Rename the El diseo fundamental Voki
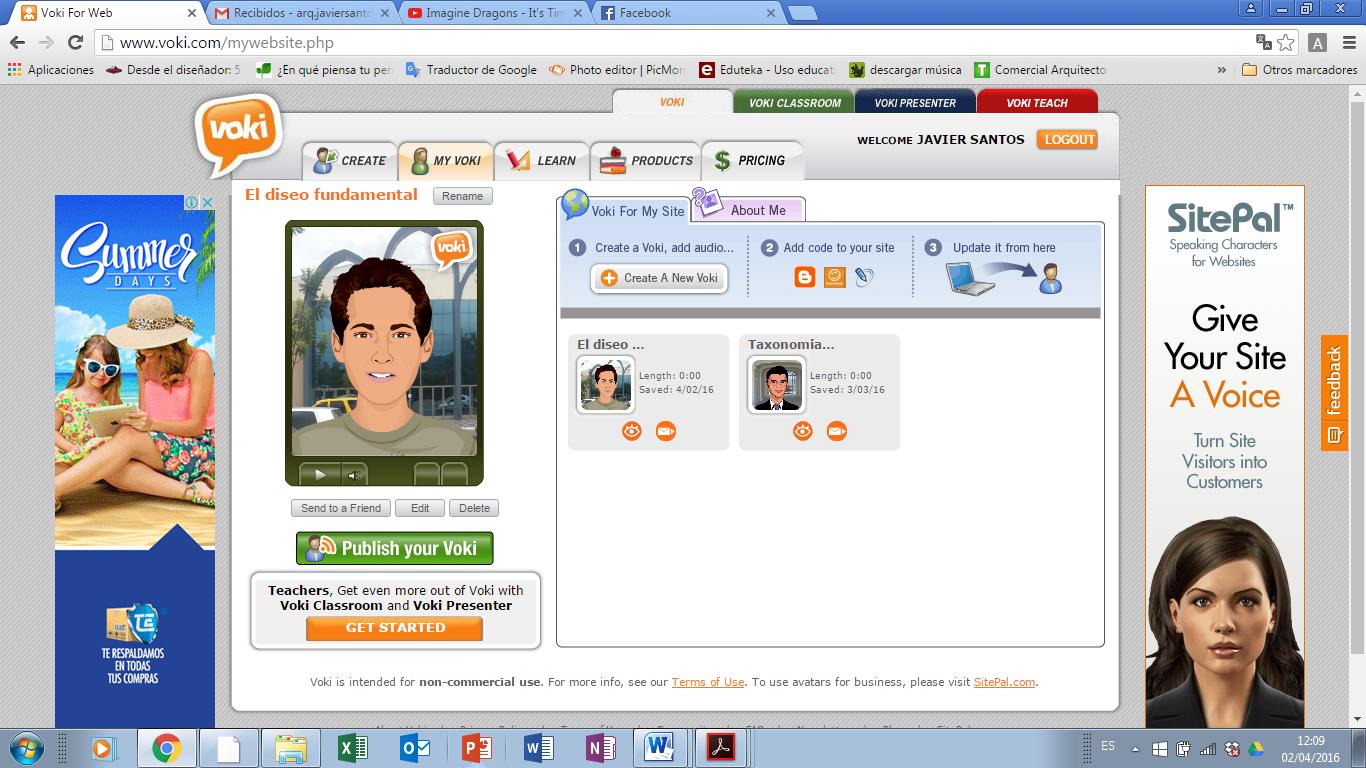Image resolution: width=1366 pixels, height=768 pixels. (x=463, y=196)
